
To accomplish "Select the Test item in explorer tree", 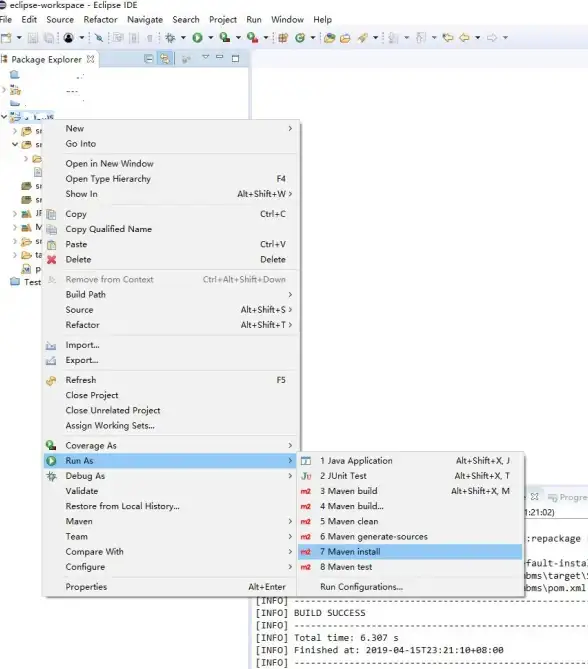I will click(x=26, y=282).
